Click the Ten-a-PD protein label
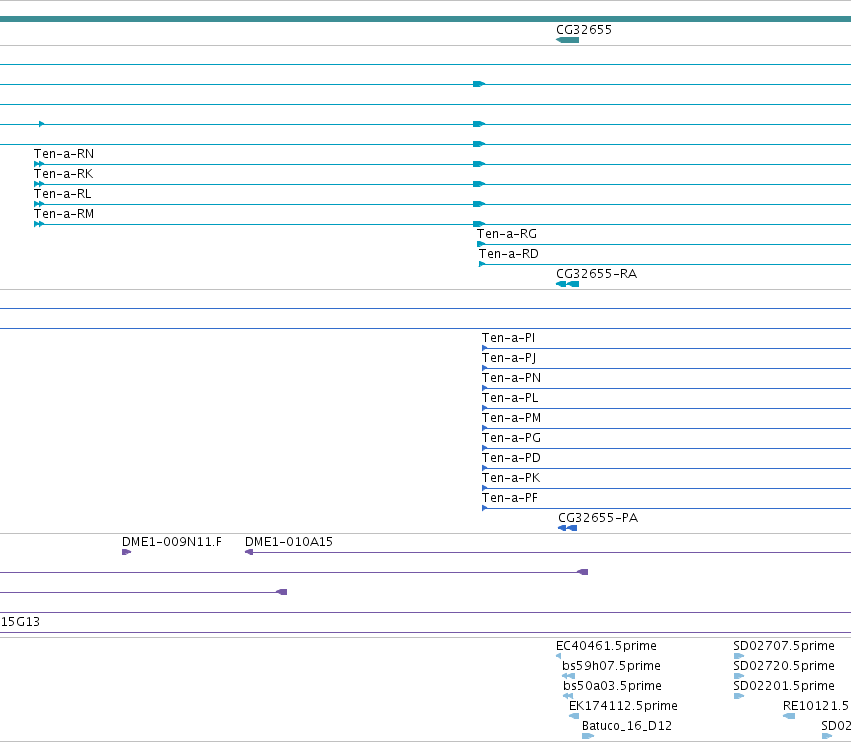The width and height of the screenshot is (851, 742). point(511,459)
